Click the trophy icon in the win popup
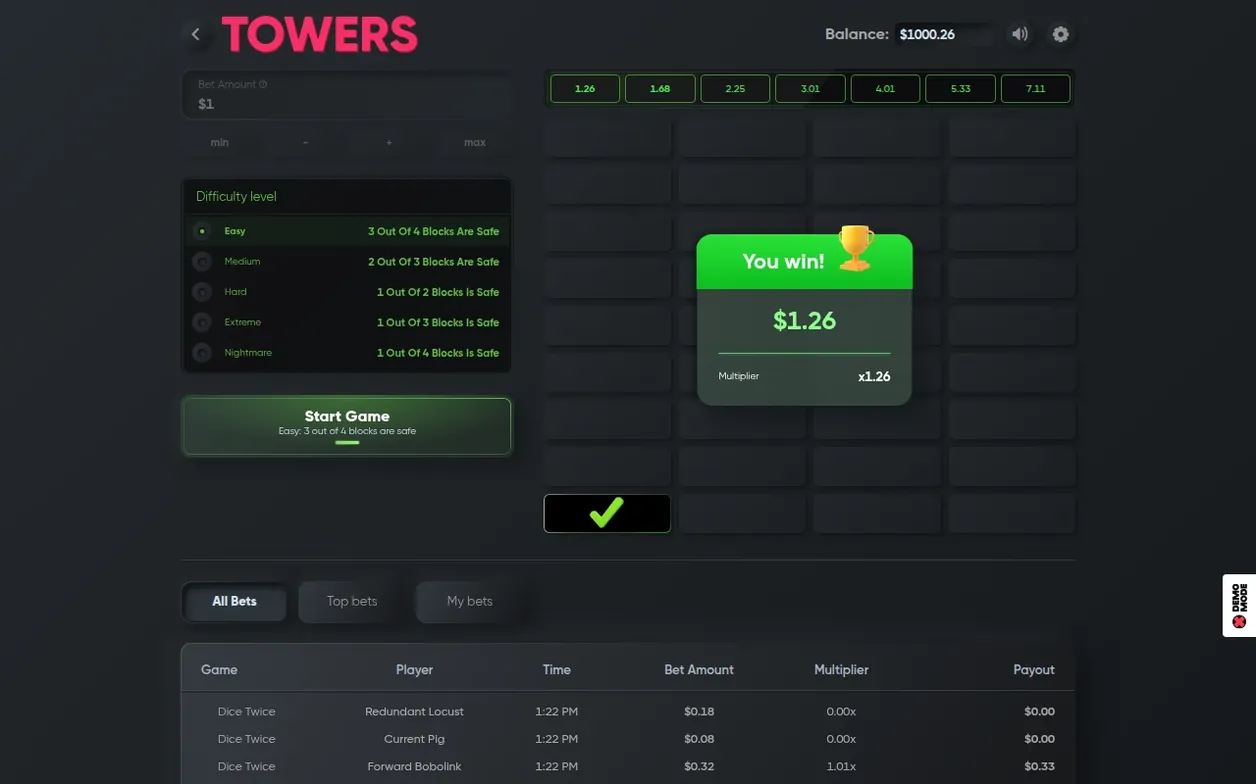The image size is (1256, 784). (855, 248)
